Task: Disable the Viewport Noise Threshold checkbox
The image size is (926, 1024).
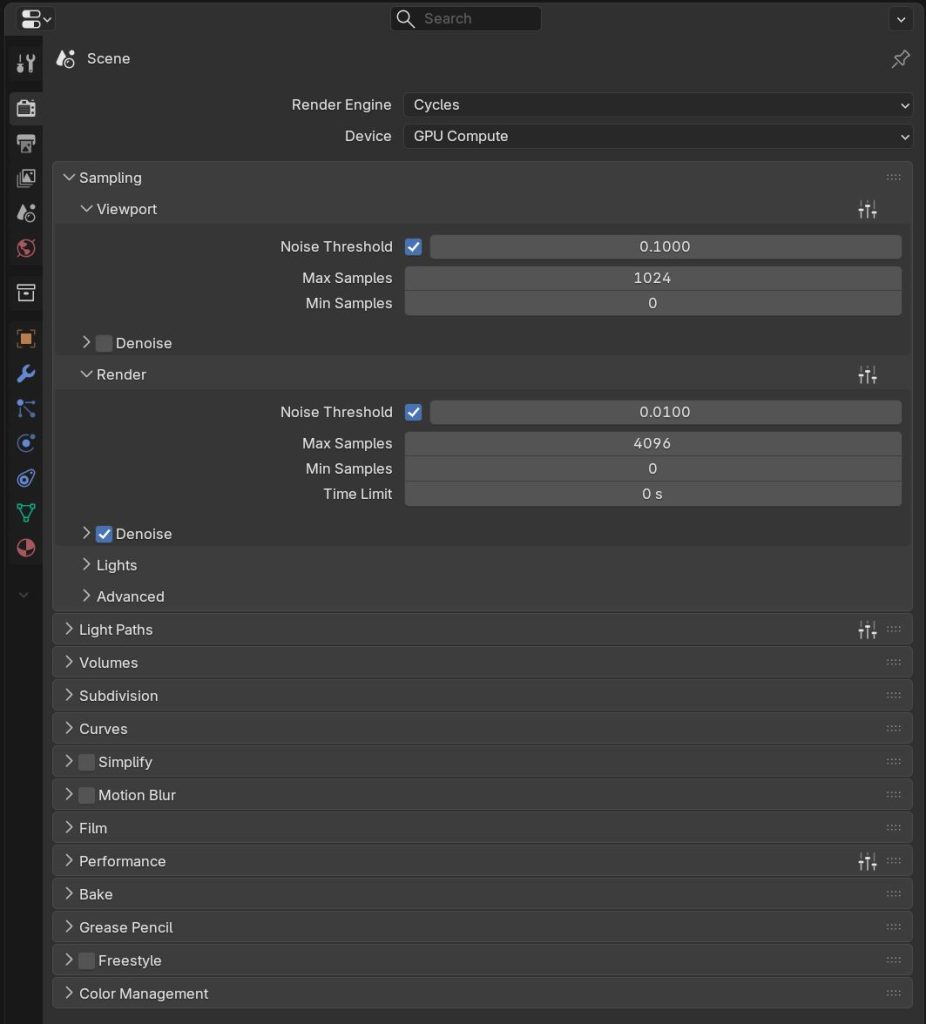Action: [413, 247]
